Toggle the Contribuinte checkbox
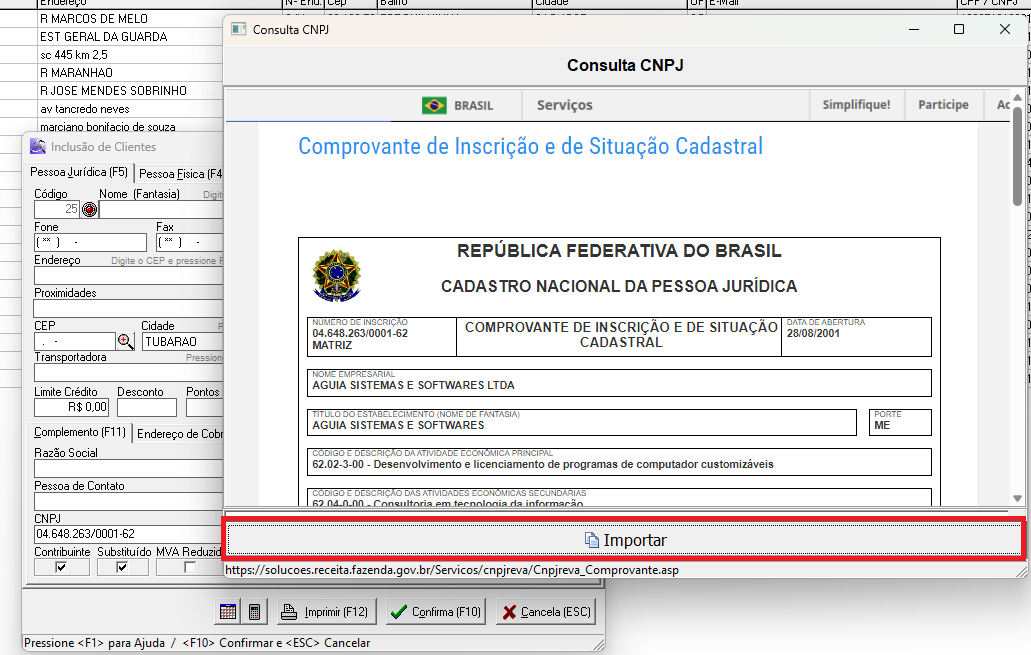Viewport: 1031px width, 655px height. point(61,568)
